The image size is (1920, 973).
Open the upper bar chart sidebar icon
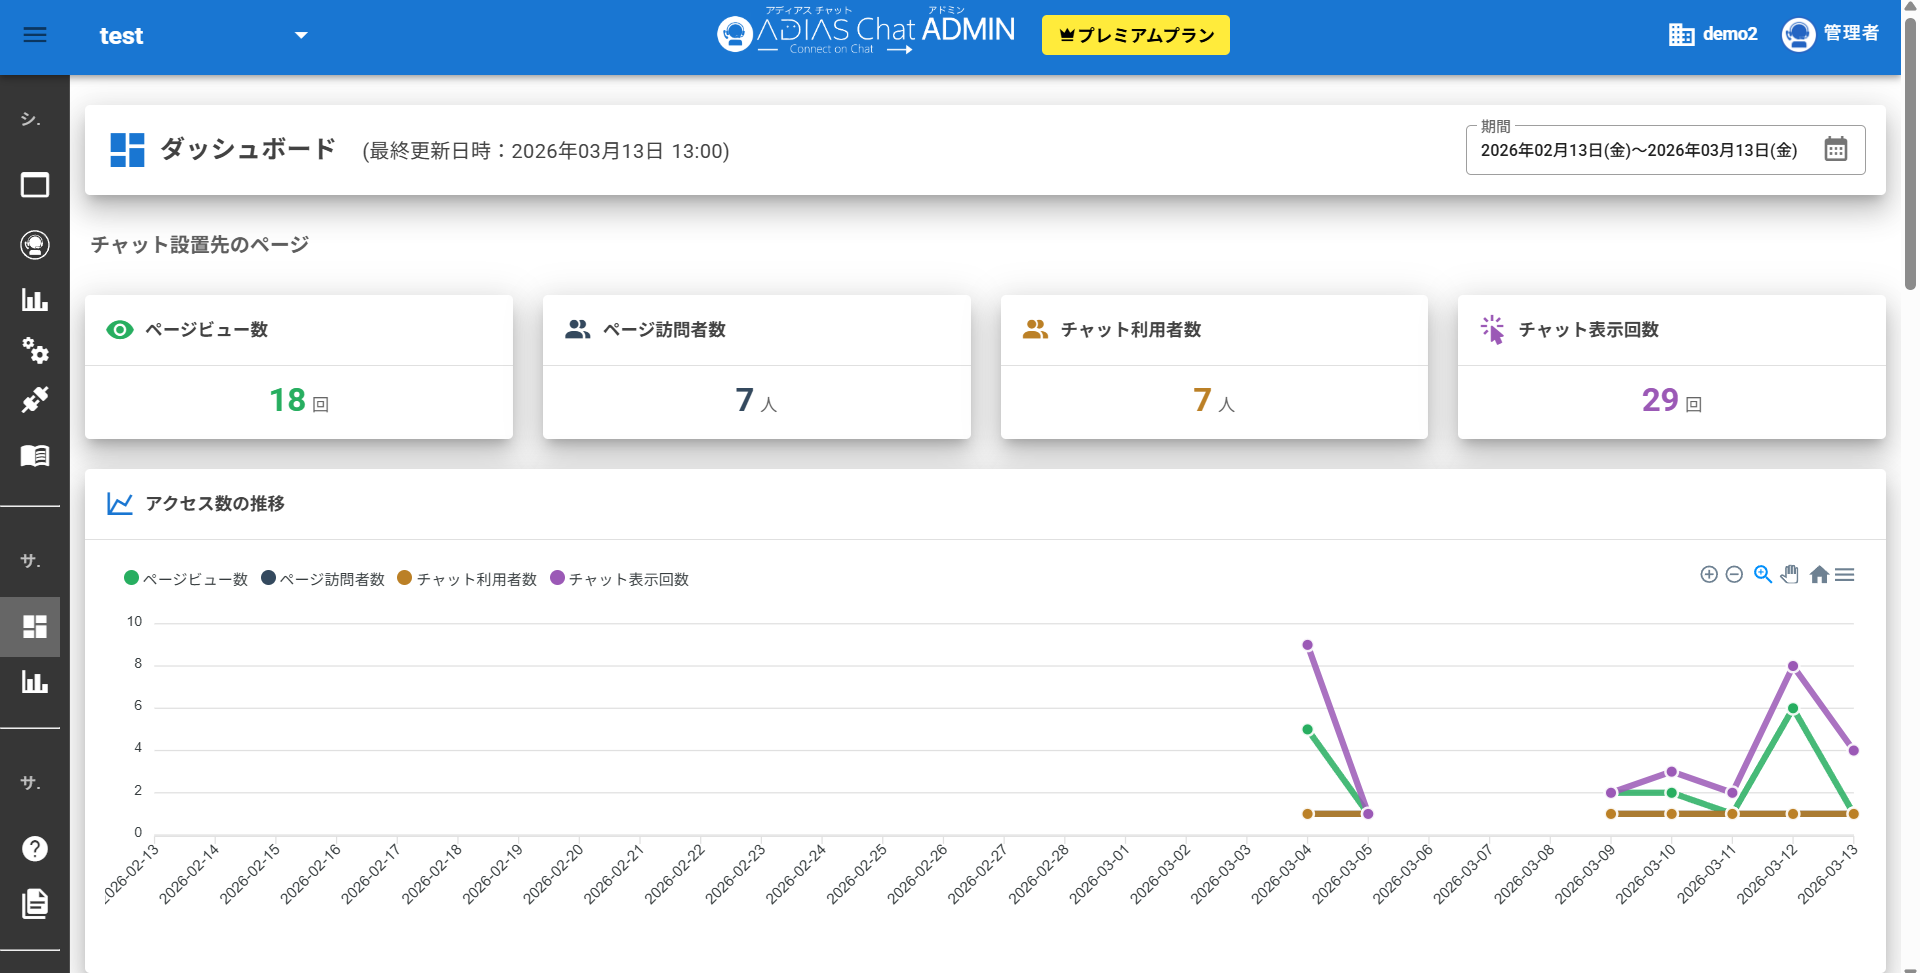pyautogui.click(x=35, y=300)
